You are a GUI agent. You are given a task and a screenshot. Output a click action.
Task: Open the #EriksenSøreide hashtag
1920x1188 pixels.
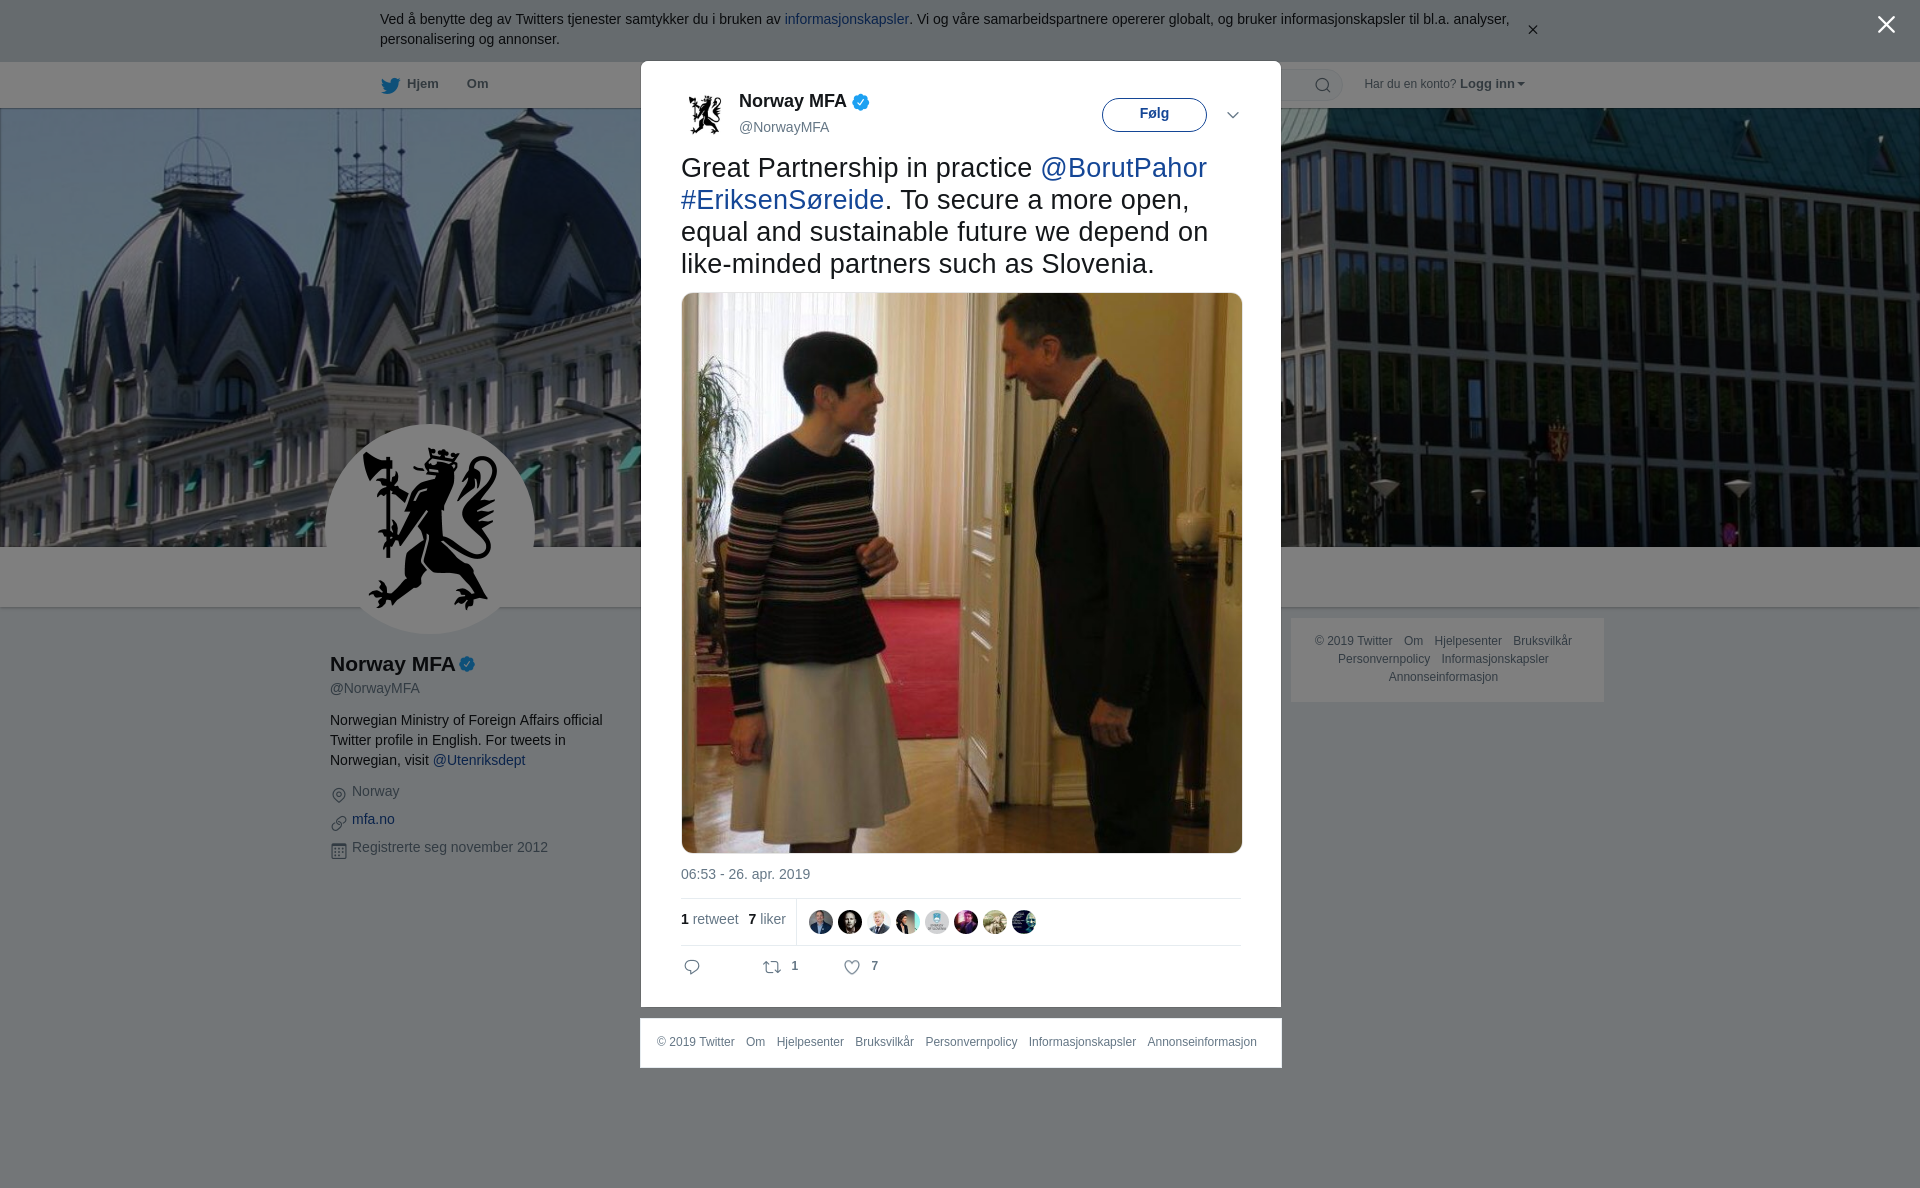click(x=782, y=200)
